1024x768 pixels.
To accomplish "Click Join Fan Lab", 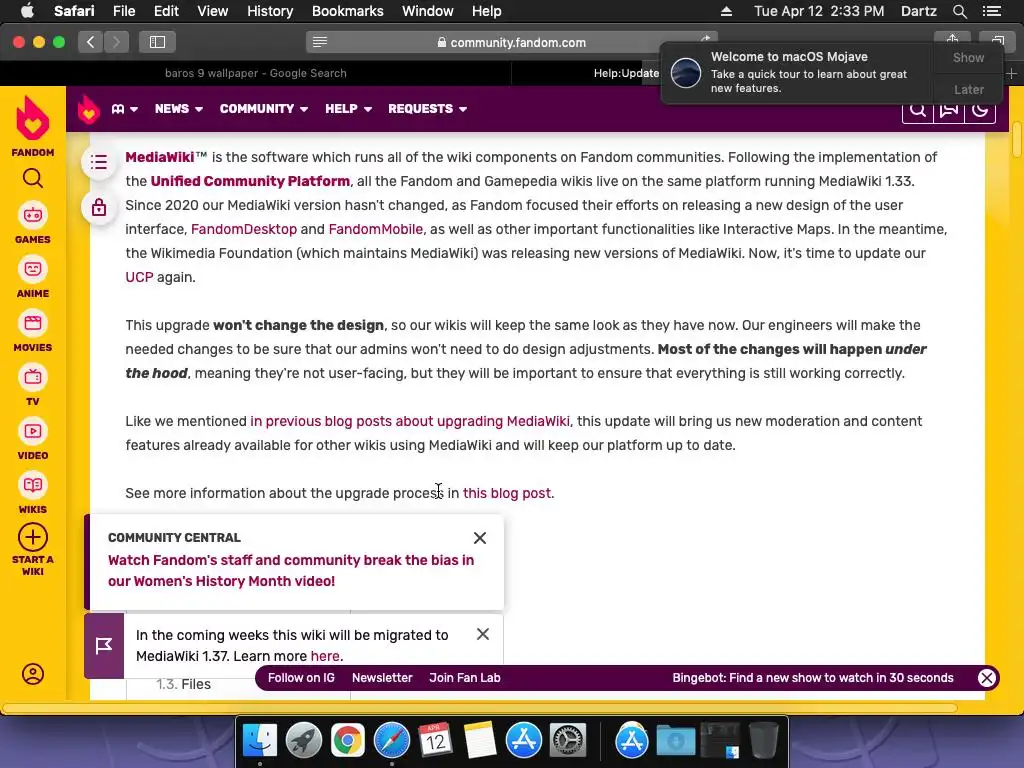I will coord(464,678).
